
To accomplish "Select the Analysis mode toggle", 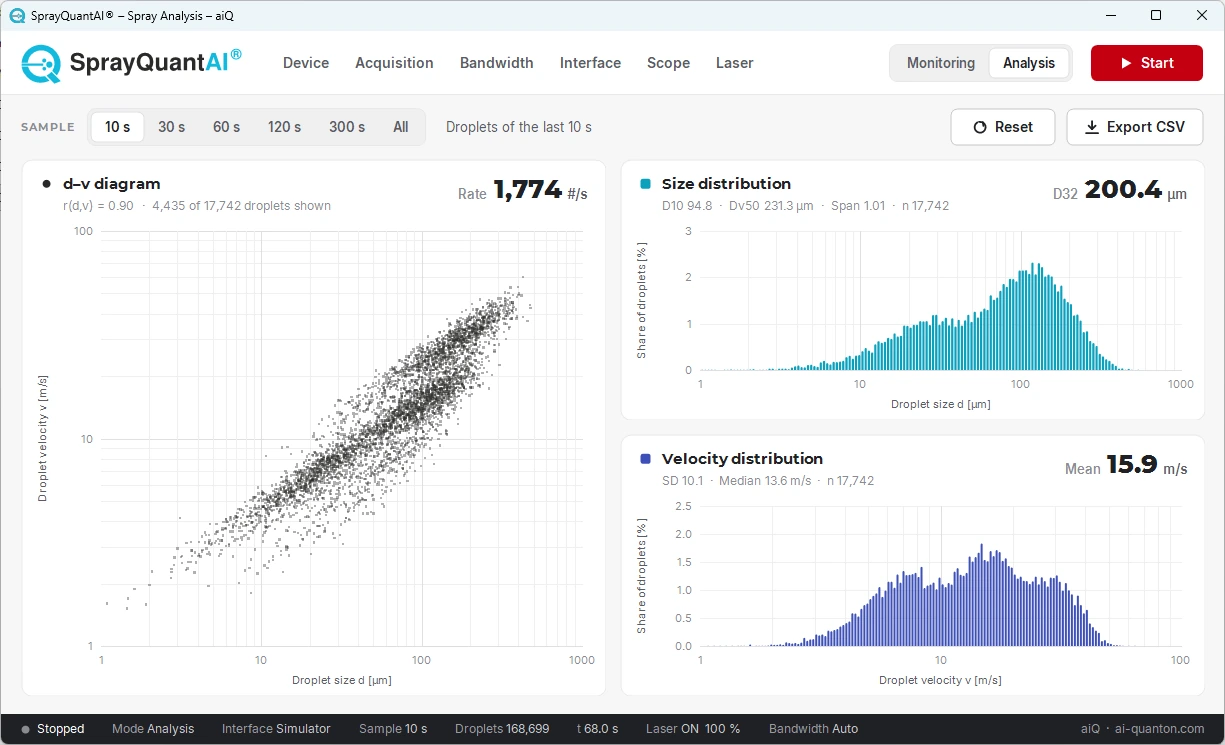I will coord(1029,63).
